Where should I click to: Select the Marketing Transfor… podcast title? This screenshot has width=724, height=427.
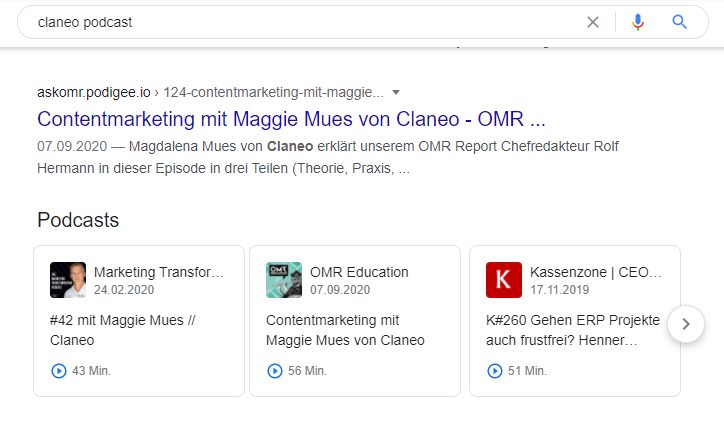[x=159, y=272]
